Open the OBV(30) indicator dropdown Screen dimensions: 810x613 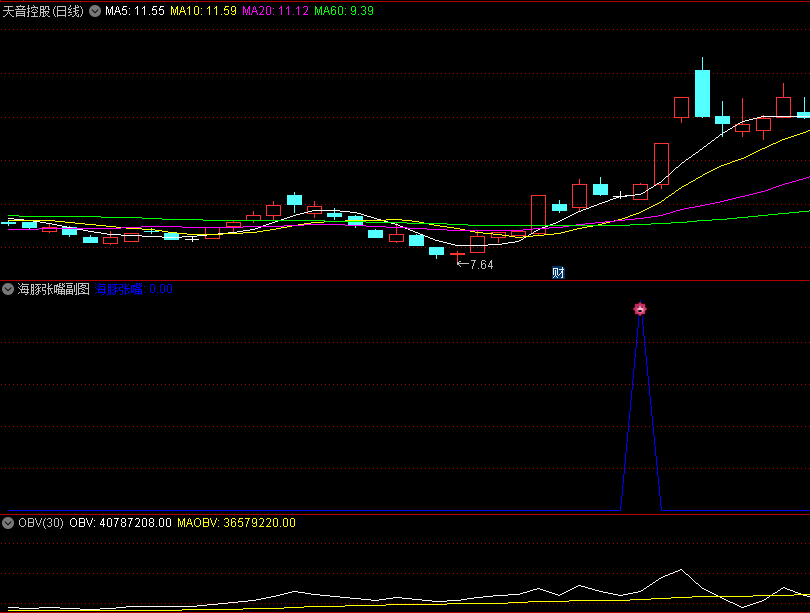click(8, 523)
